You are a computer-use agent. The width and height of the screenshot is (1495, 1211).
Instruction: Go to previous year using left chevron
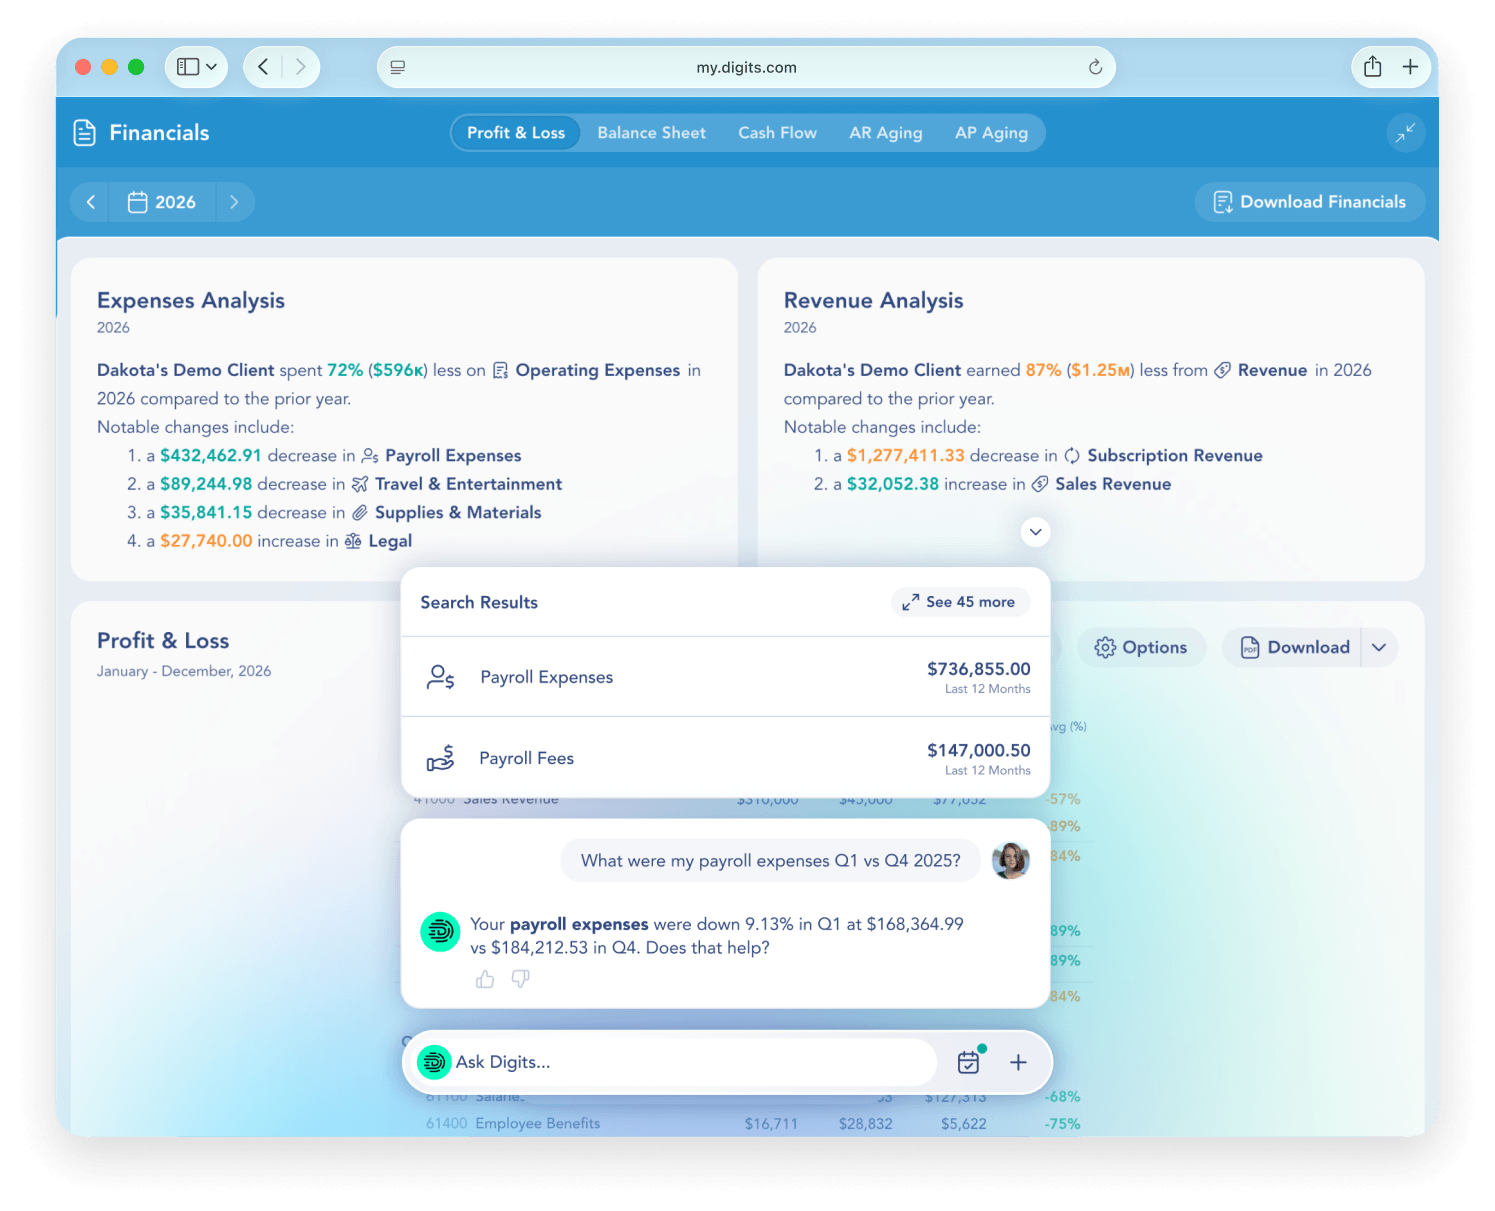(91, 202)
